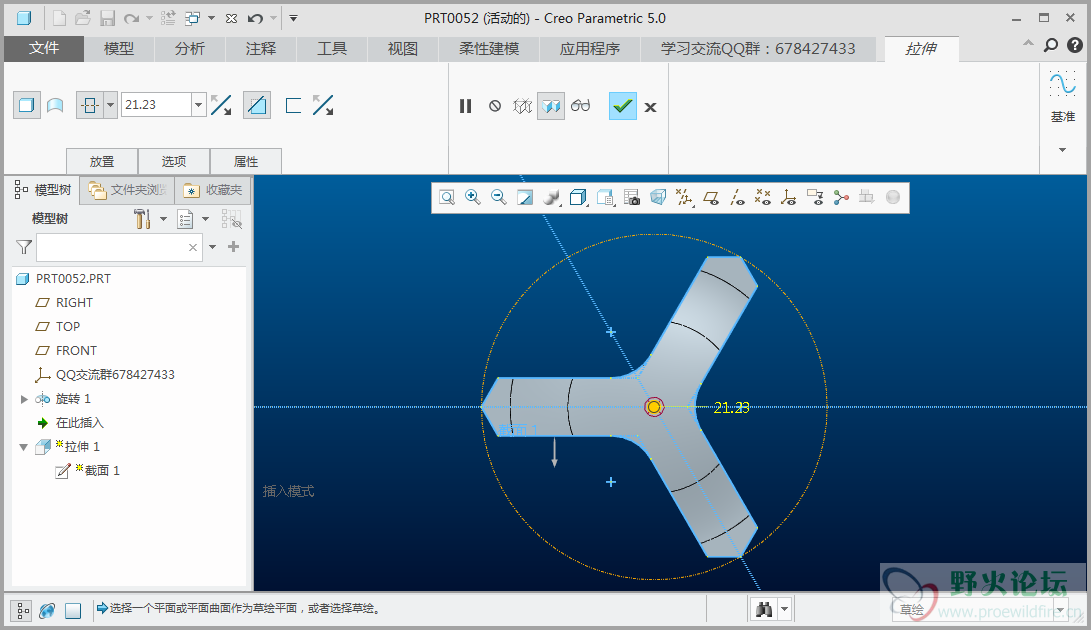The height and width of the screenshot is (630, 1091).
Task: Switch to 工具 ribbon tab
Action: (x=332, y=49)
